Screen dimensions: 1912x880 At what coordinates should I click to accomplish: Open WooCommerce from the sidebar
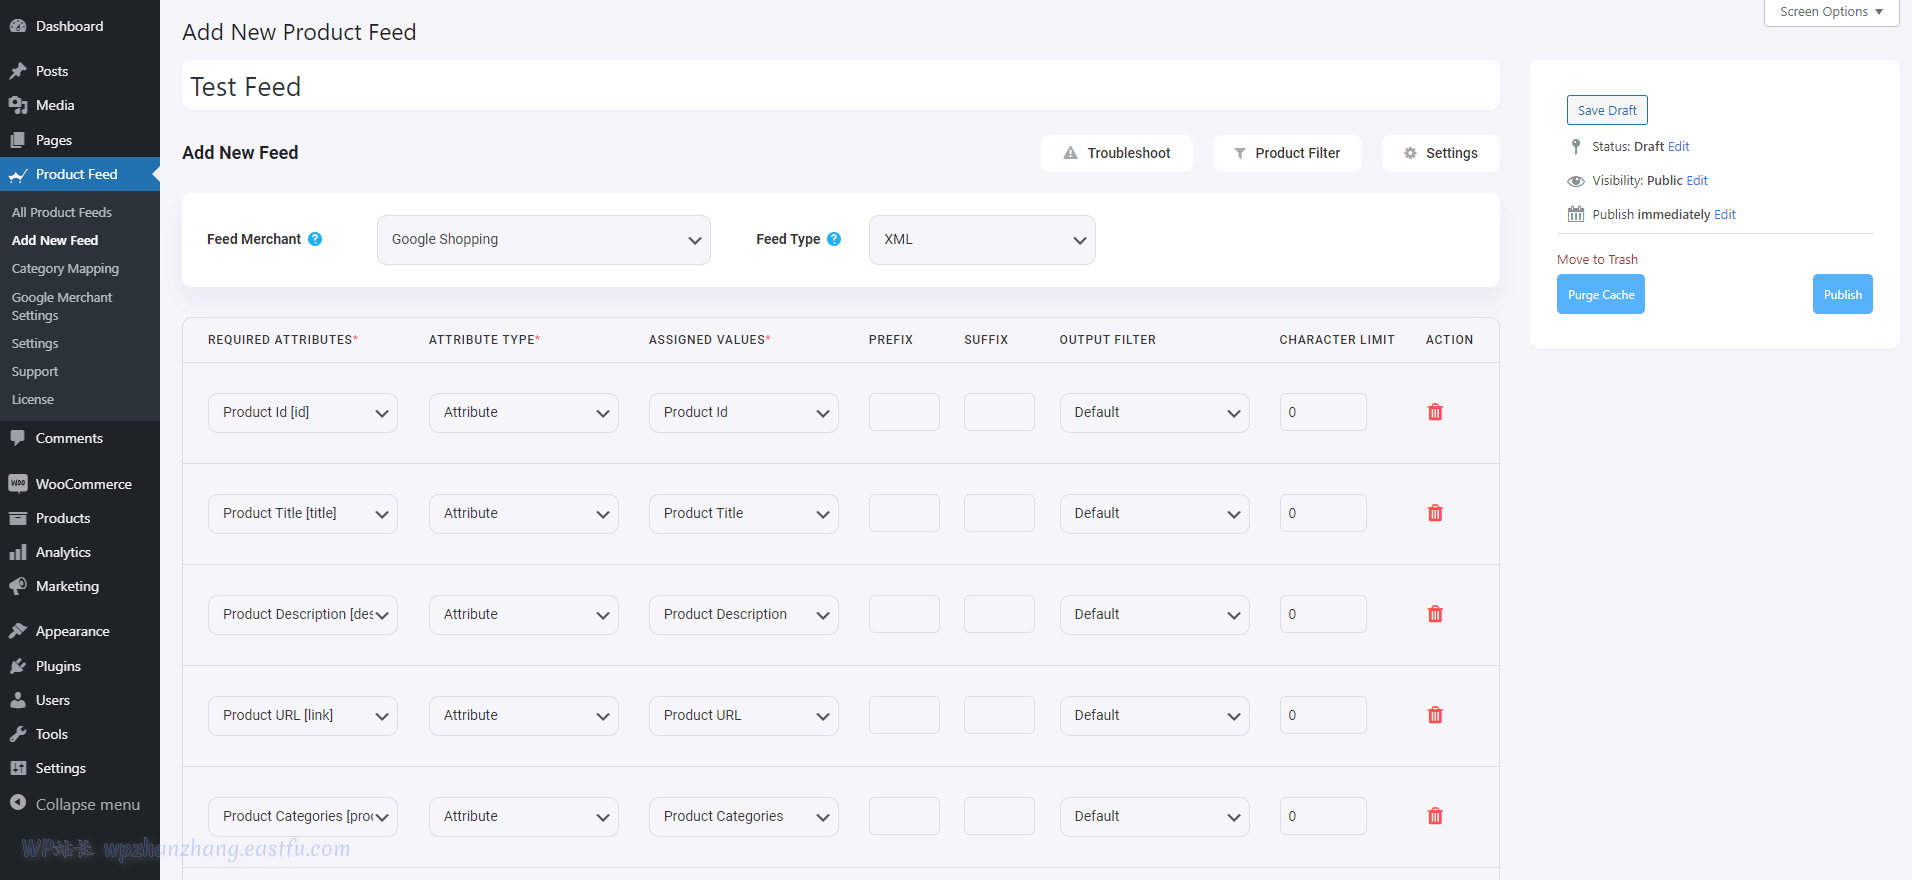(x=83, y=484)
